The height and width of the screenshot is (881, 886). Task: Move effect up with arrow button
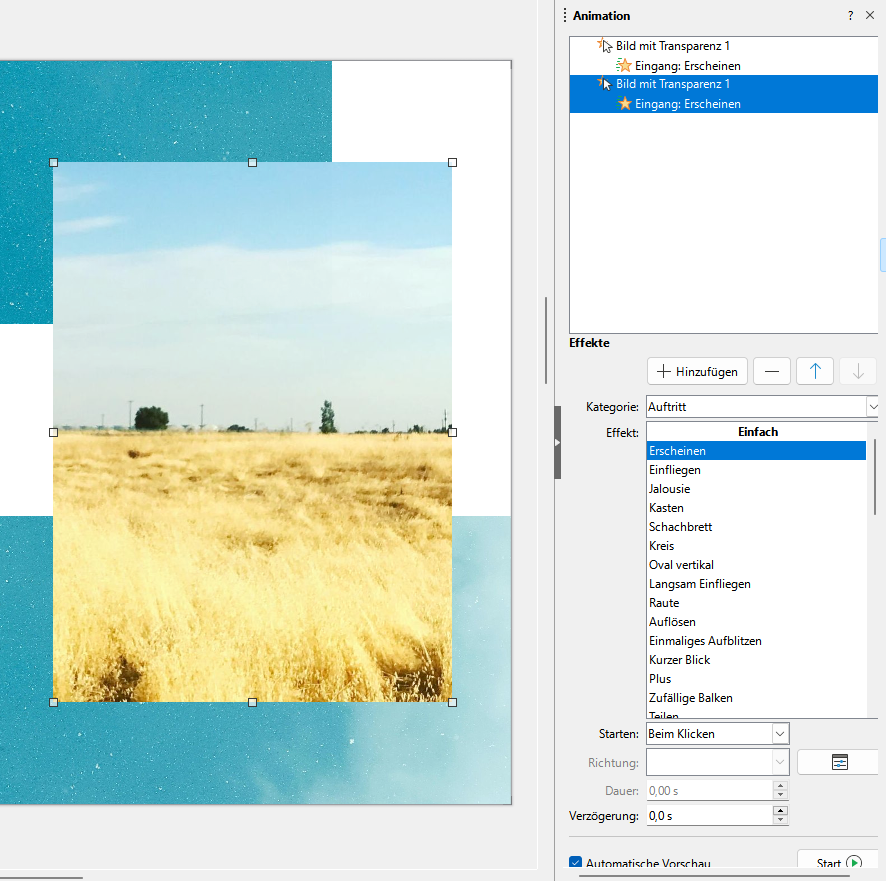tap(814, 371)
